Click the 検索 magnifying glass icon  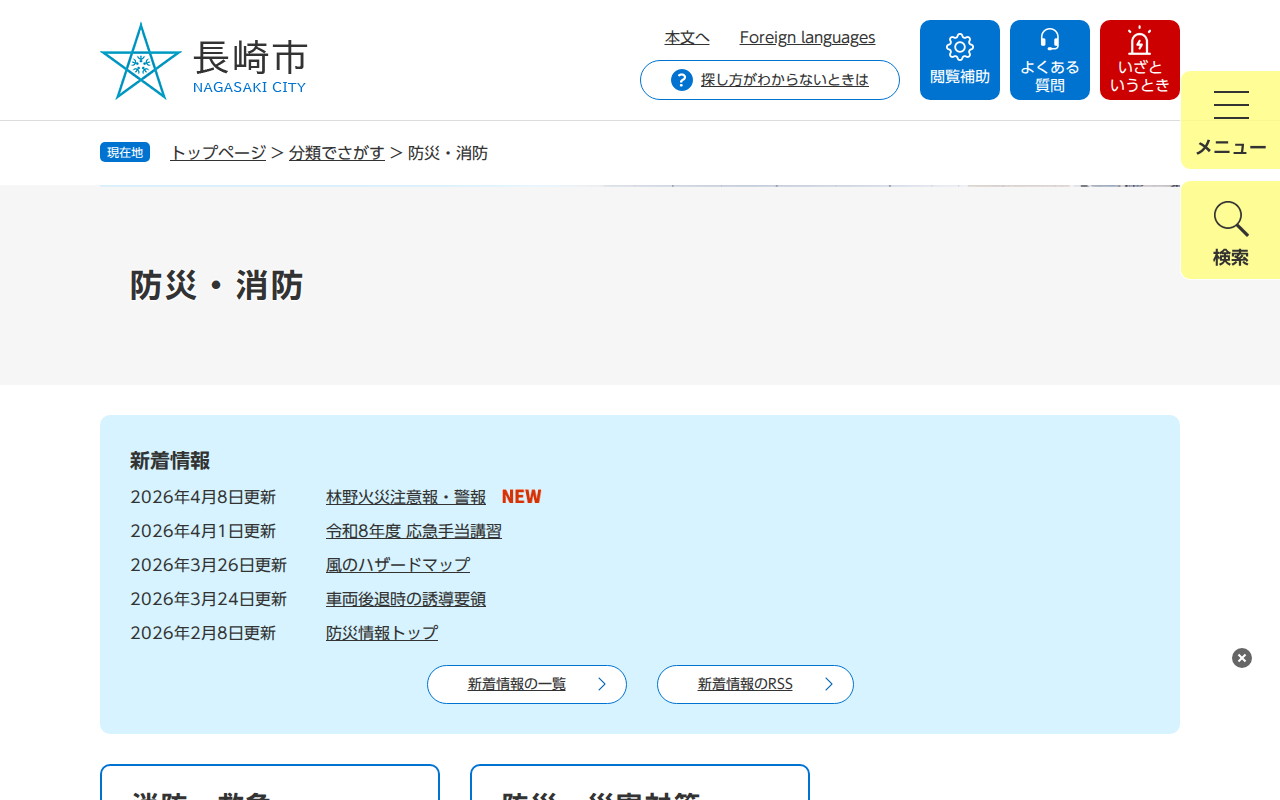pos(1230,219)
